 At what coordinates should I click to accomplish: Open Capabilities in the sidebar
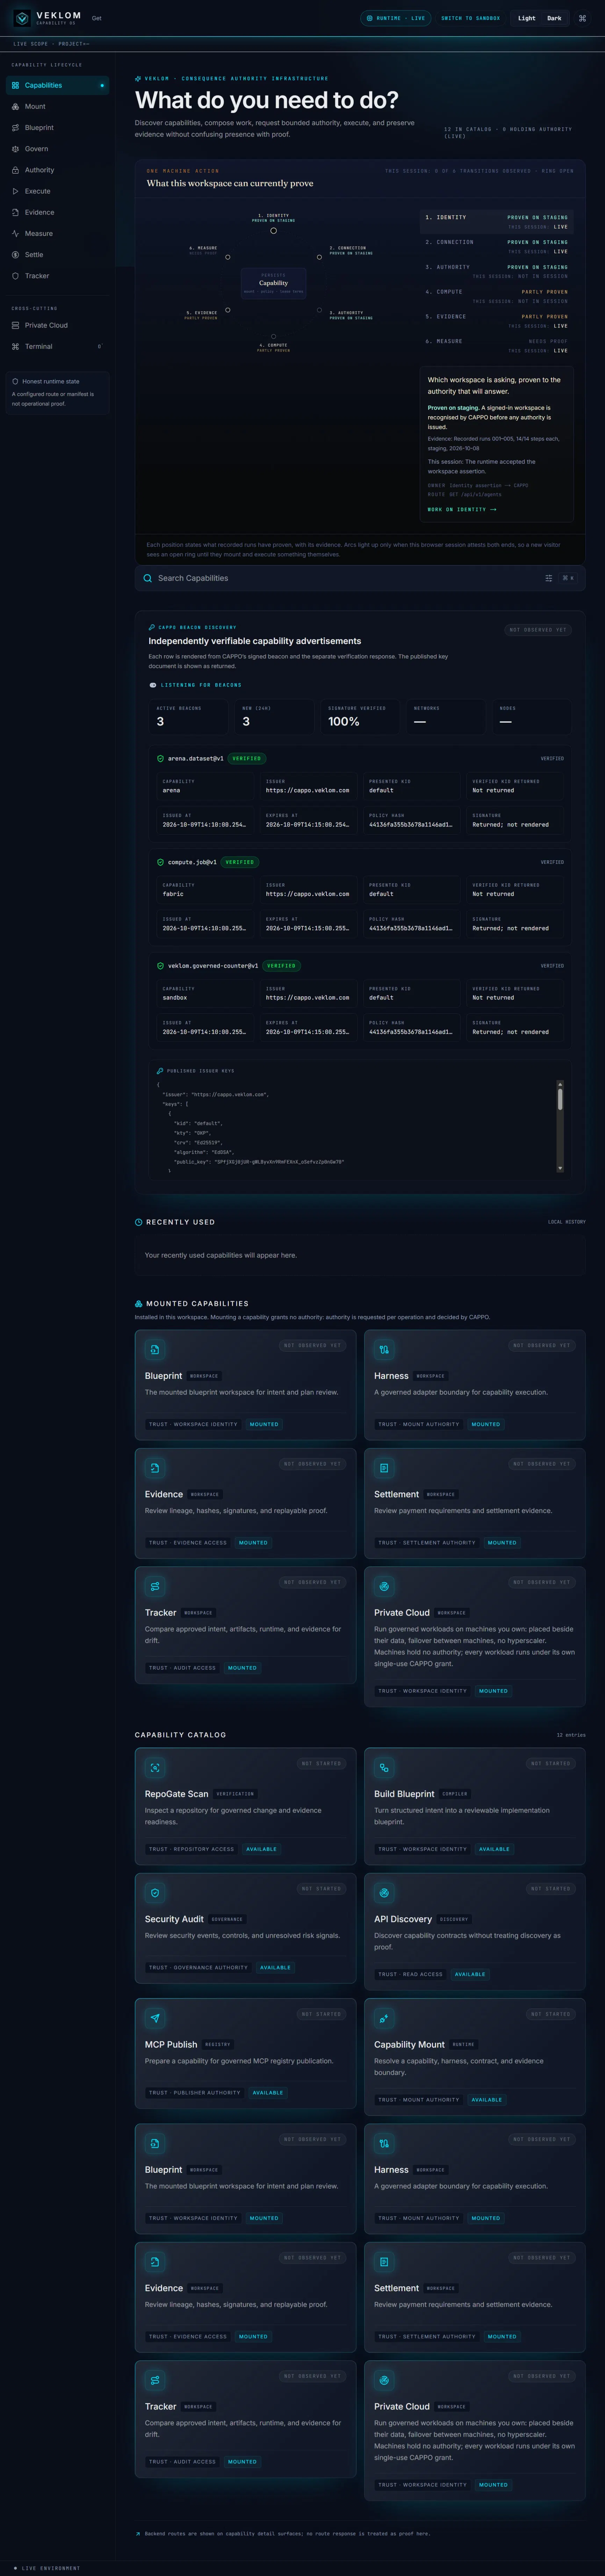point(57,85)
